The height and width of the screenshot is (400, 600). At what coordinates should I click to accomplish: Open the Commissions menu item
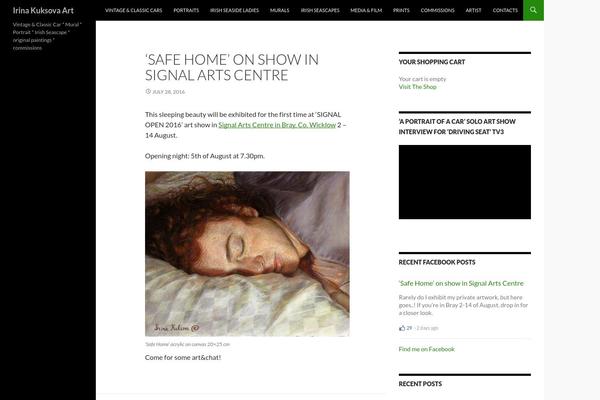437,10
